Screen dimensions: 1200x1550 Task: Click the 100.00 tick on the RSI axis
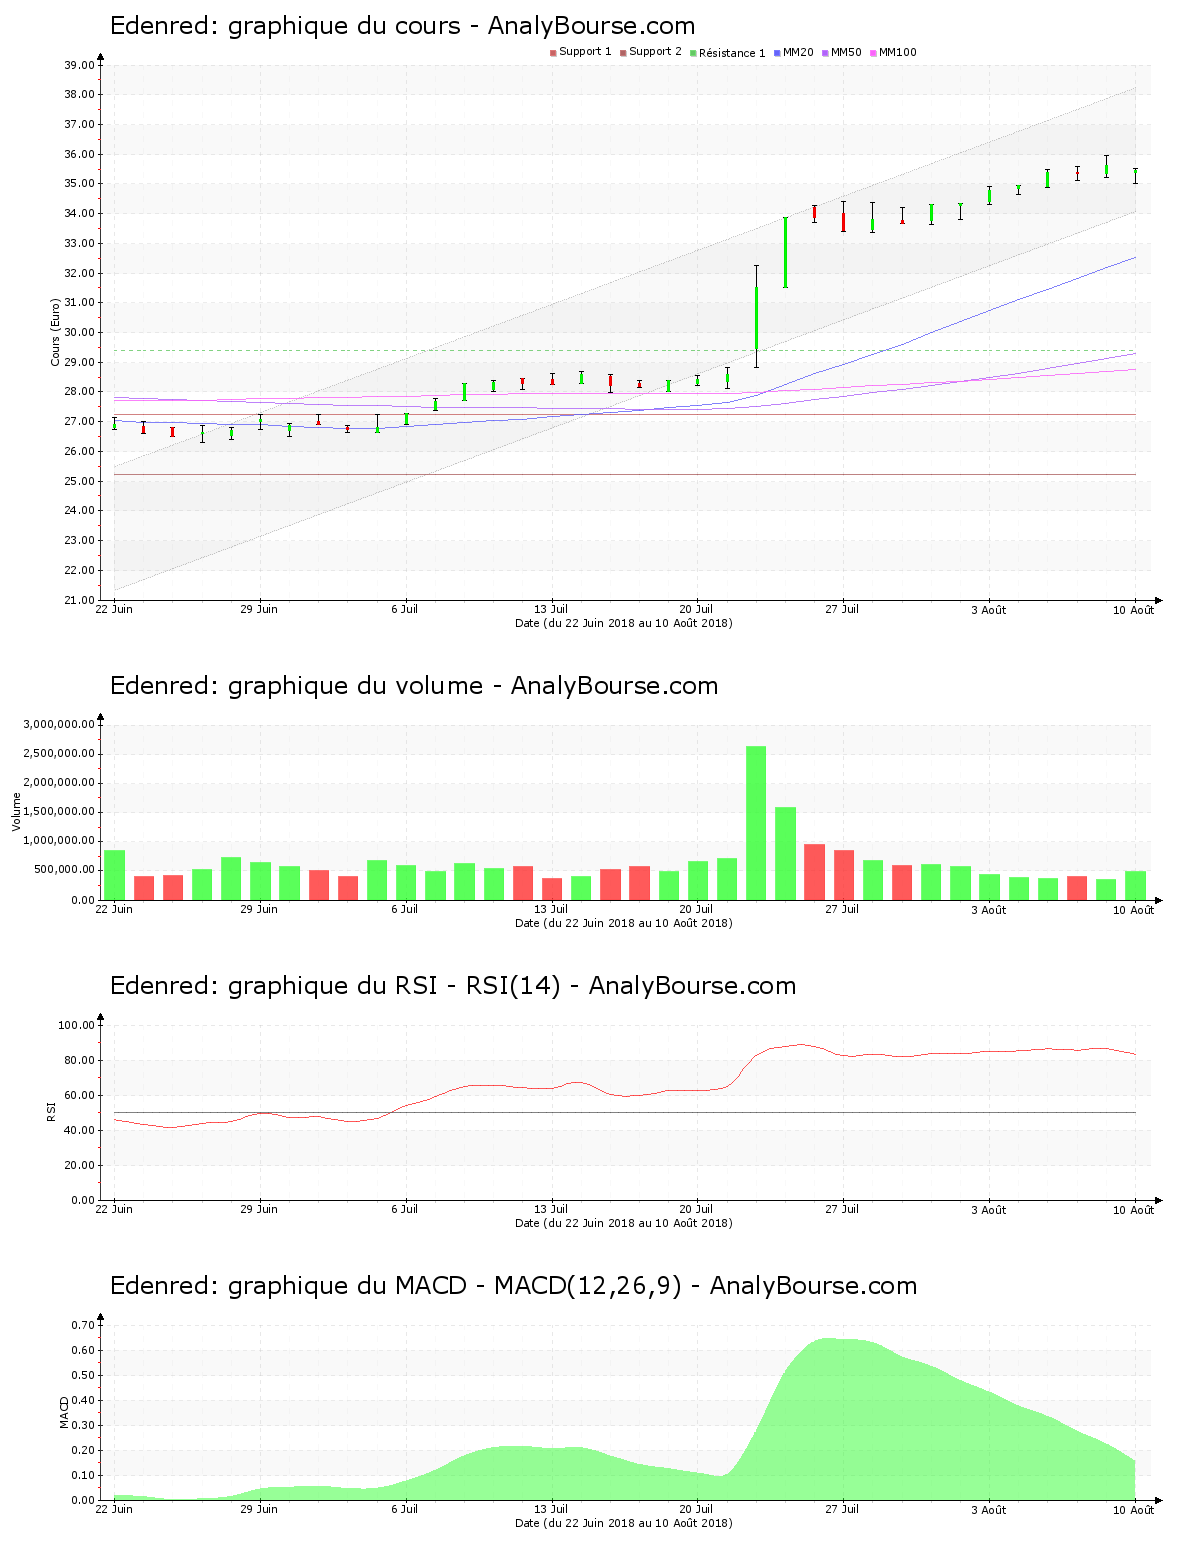click(x=76, y=1025)
